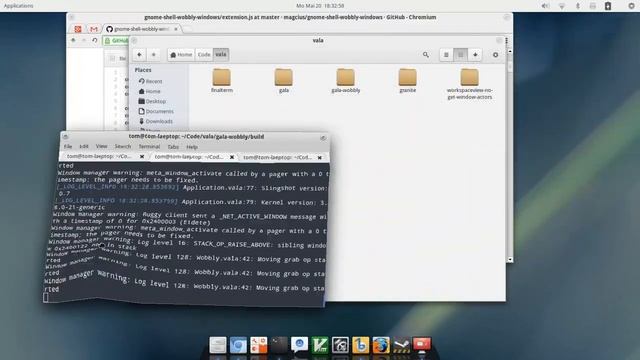
Task: Open the session power indicator
Action: coord(631,6)
